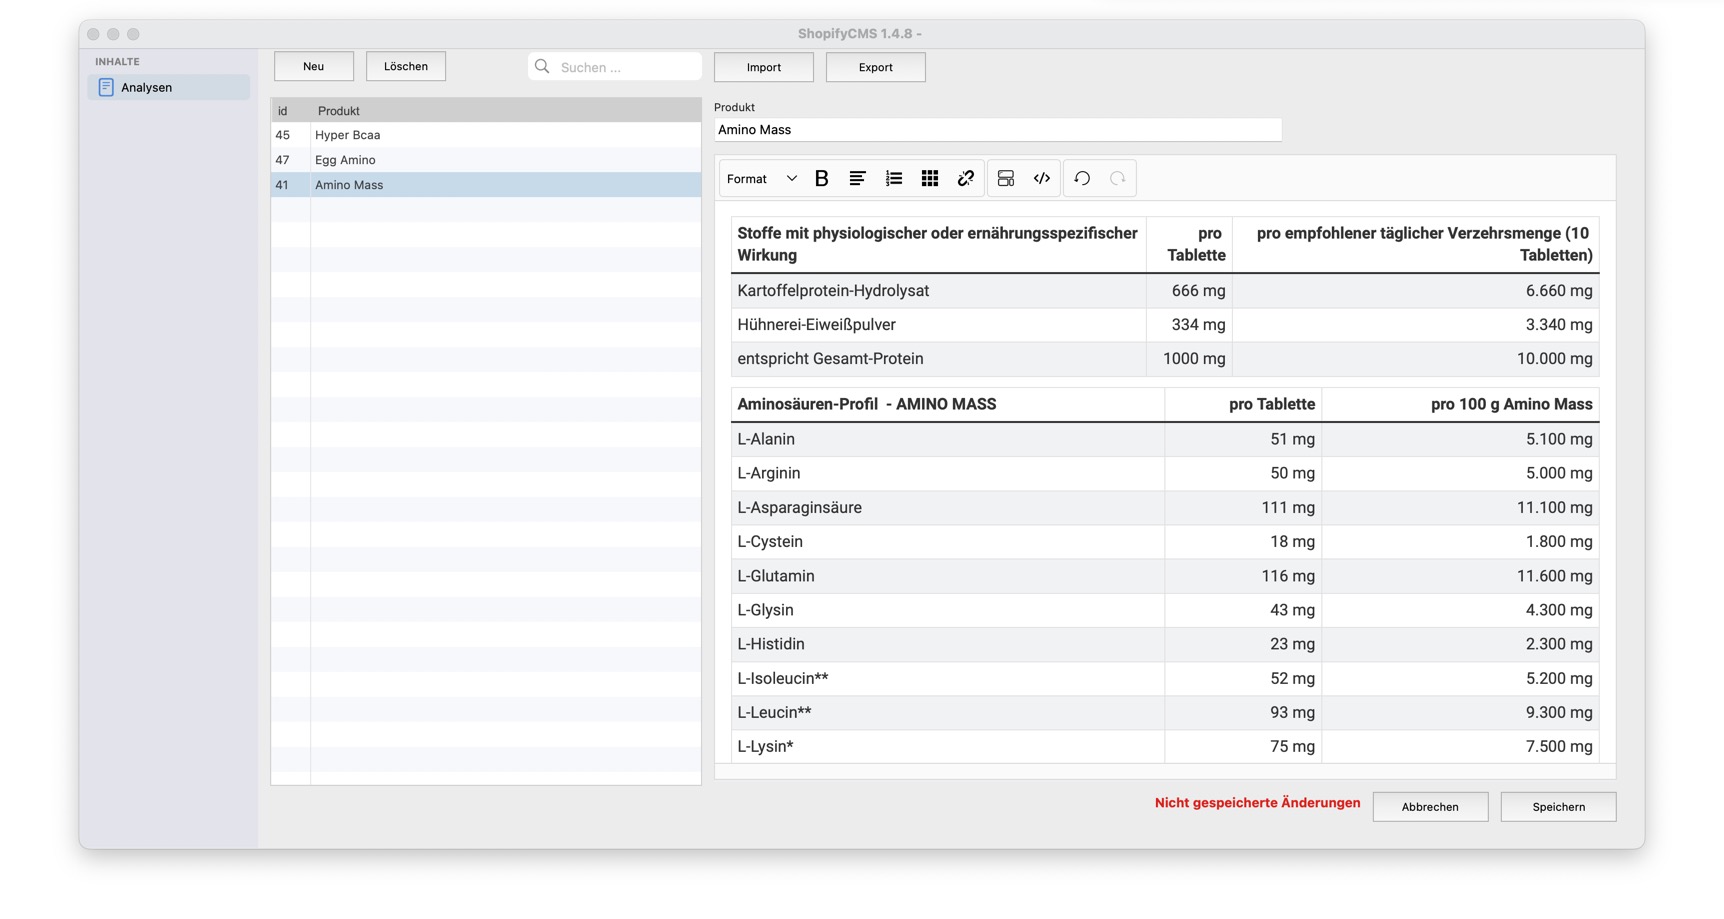Click the Import button

[x=764, y=67]
